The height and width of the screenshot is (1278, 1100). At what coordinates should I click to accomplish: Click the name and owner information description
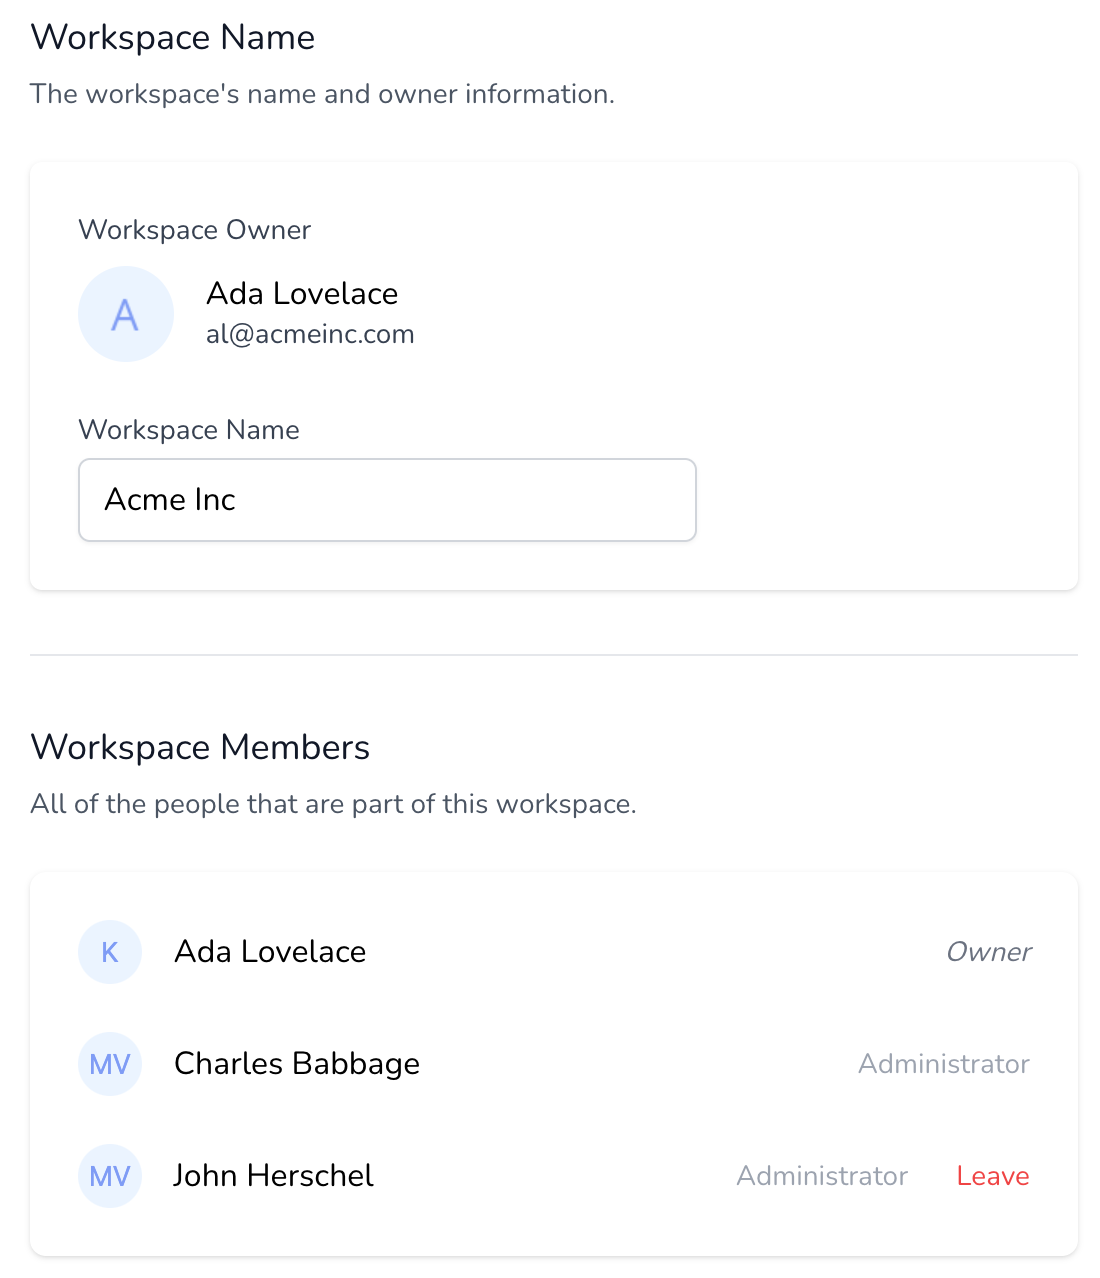(322, 94)
